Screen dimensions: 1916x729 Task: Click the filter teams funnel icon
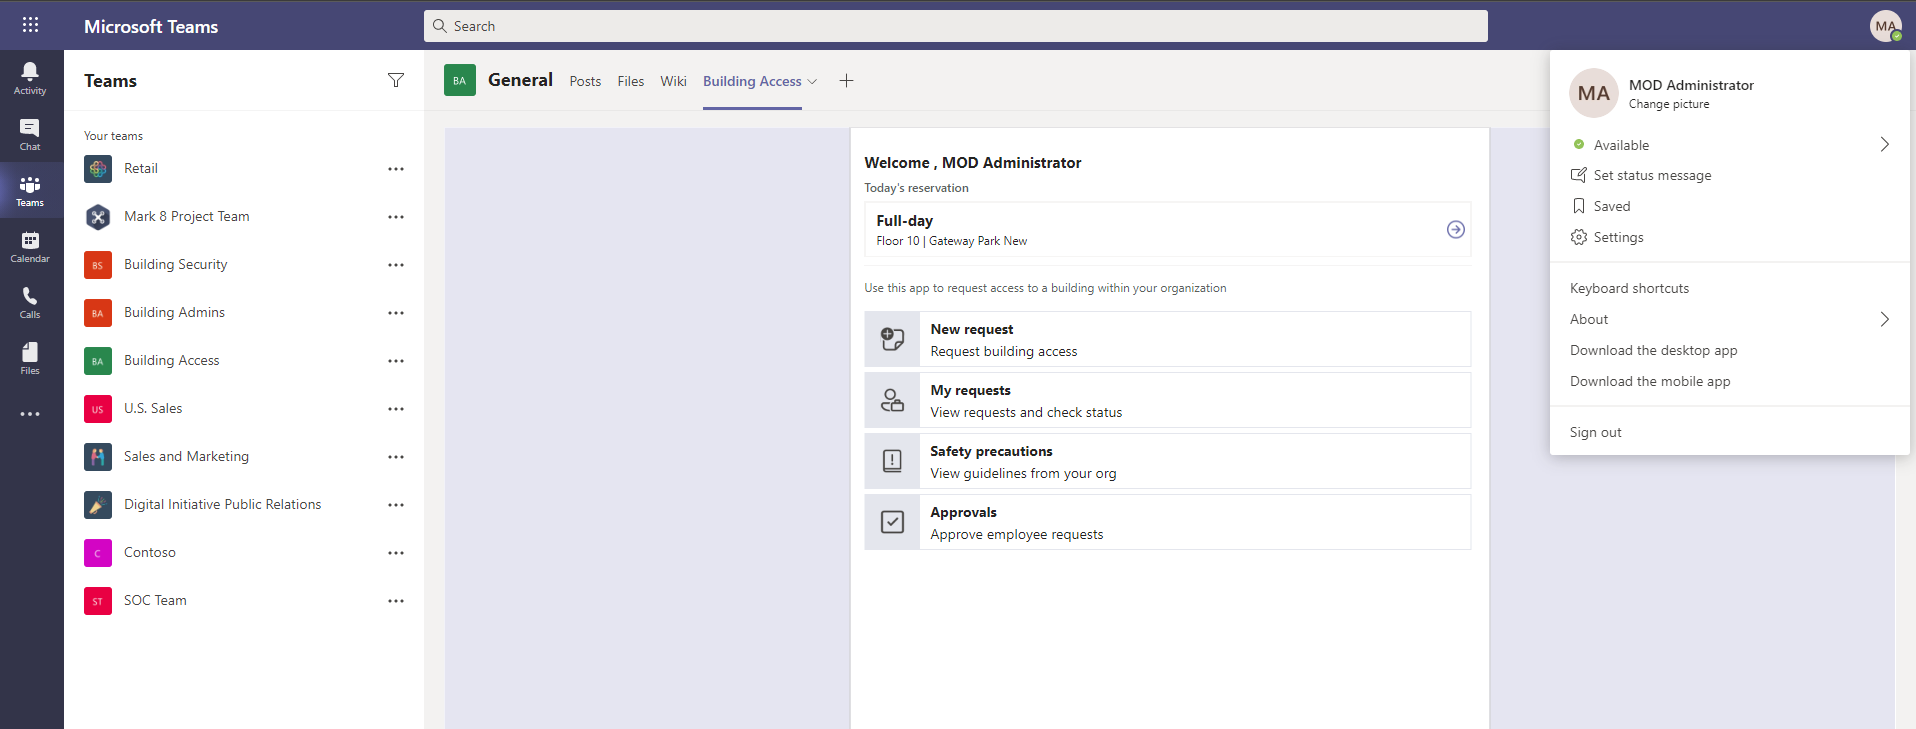click(396, 80)
